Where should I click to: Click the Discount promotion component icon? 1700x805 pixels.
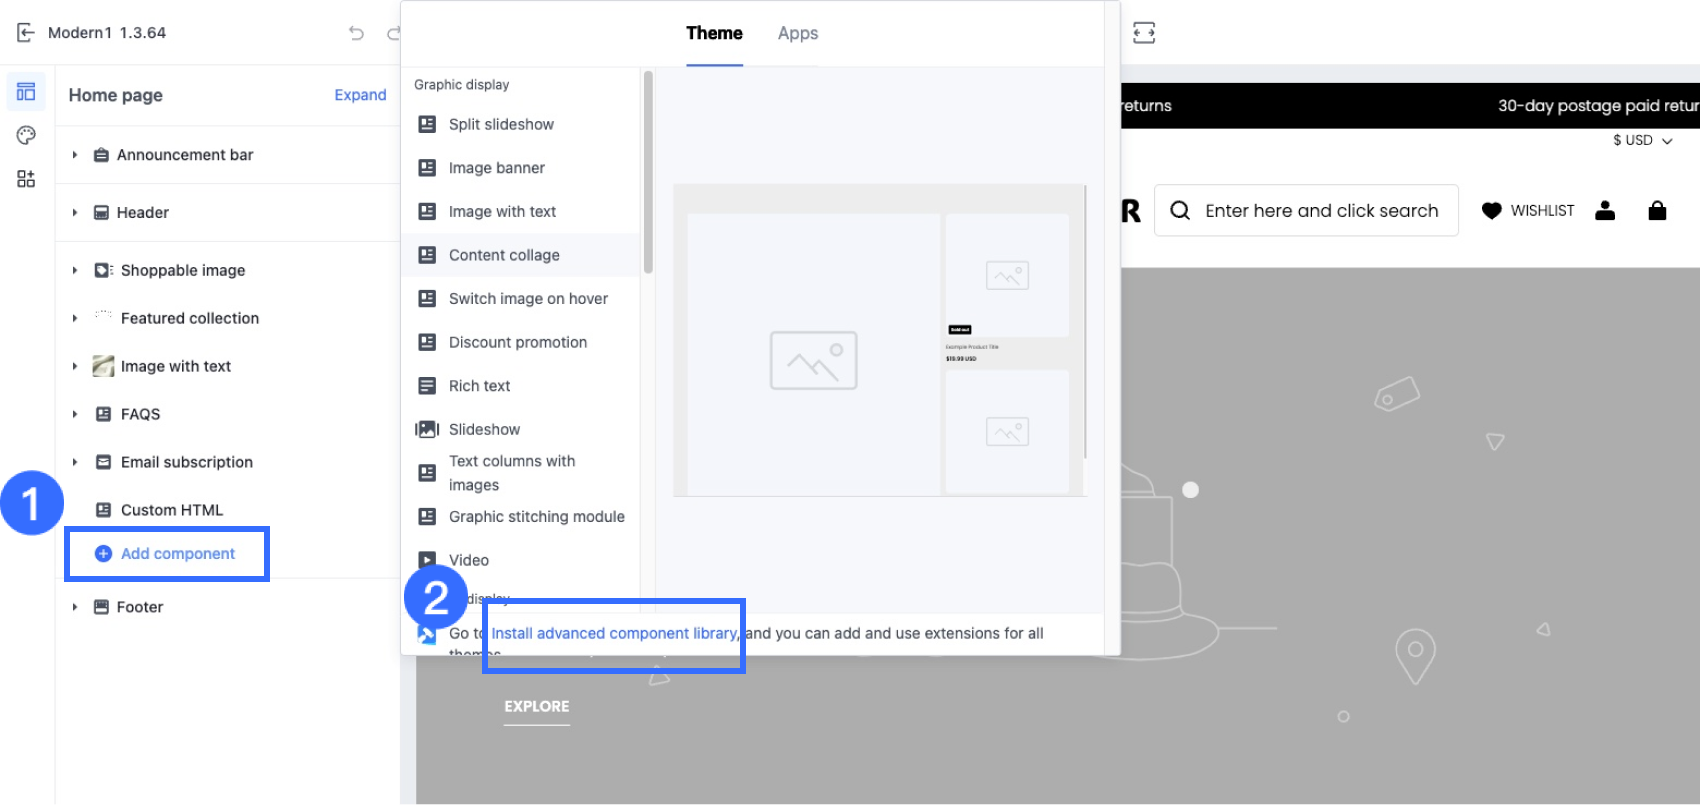pyautogui.click(x=427, y=342)
